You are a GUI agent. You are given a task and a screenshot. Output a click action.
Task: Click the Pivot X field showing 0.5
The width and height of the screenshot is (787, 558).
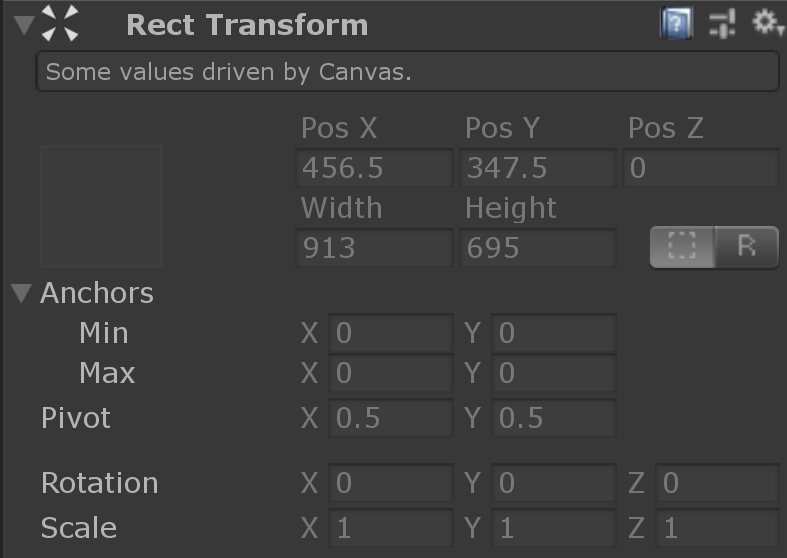391,417
